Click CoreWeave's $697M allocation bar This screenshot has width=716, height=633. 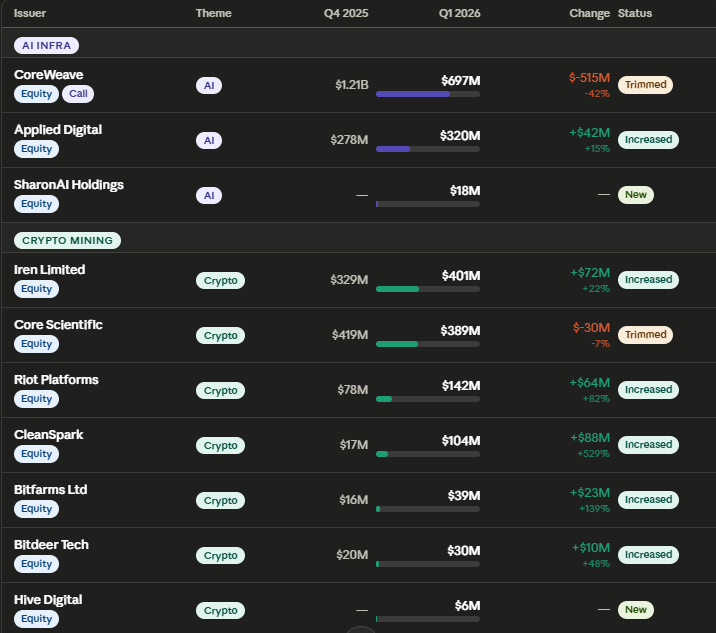[x=428, y=94]
